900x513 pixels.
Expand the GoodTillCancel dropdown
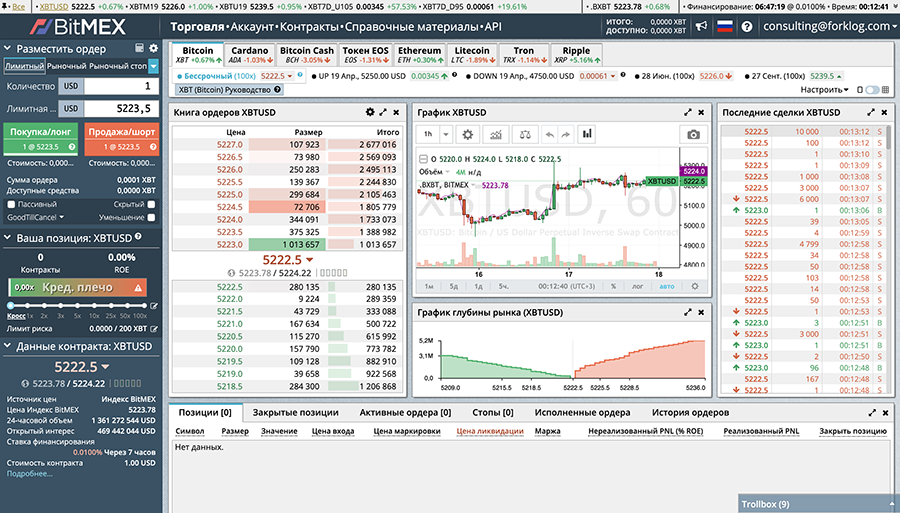33,217
